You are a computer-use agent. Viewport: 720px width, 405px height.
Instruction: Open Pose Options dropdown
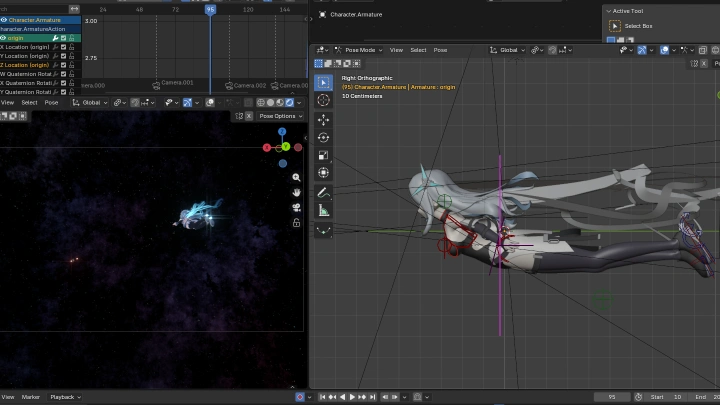point(281,116)
